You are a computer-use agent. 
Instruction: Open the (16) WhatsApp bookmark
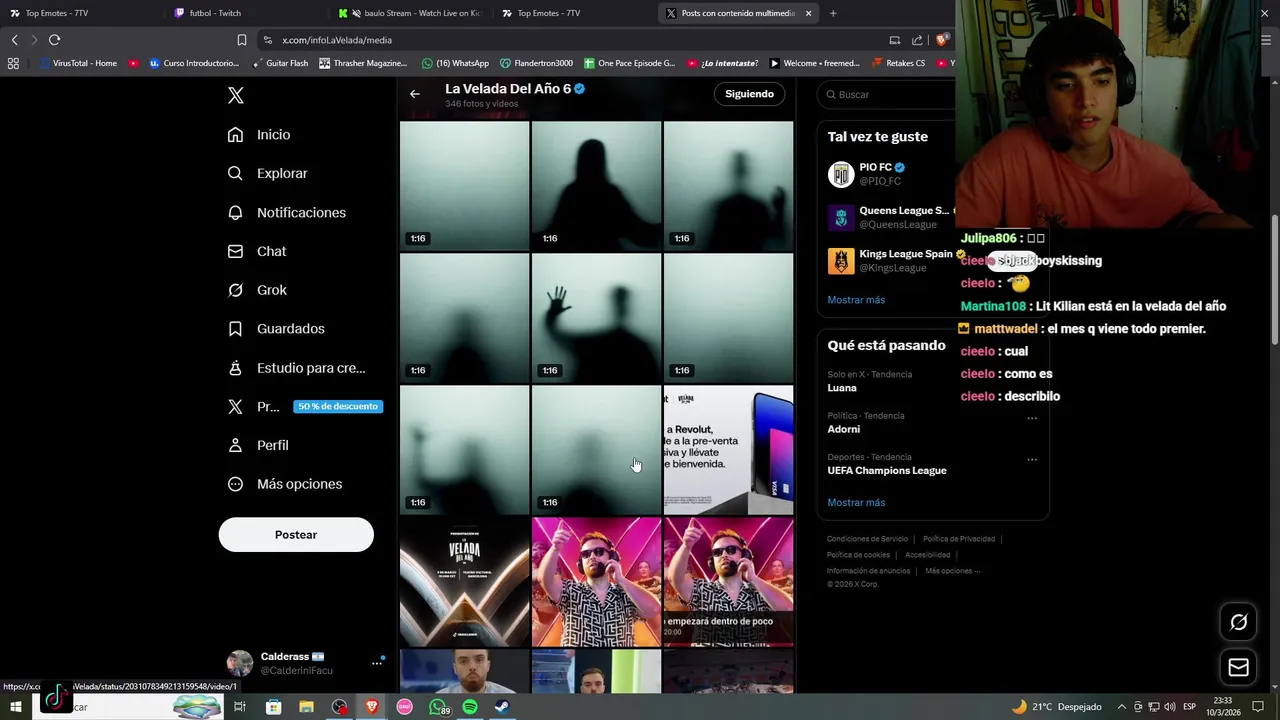coord(455,63)
